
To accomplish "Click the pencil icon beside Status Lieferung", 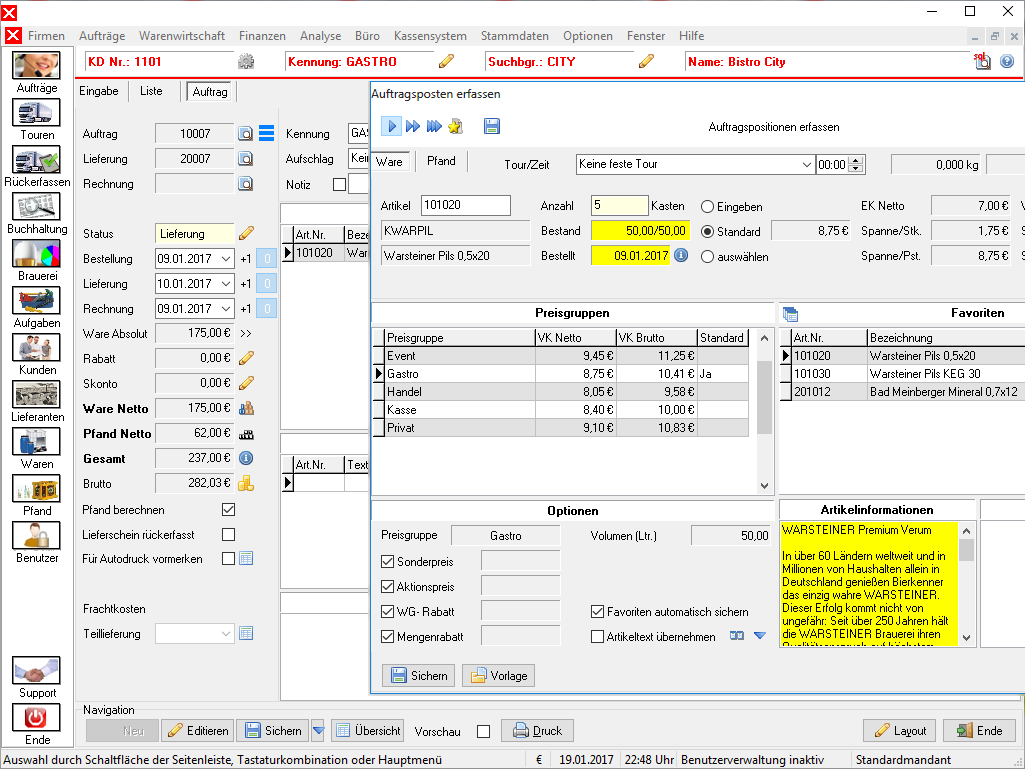I will coord(246,233).
